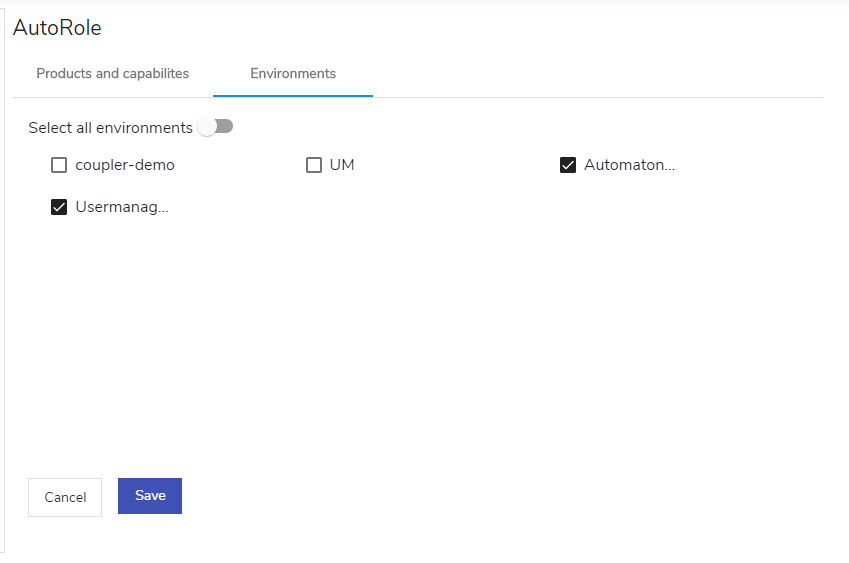Switch to Products and capabilites tab

[113, 74]
